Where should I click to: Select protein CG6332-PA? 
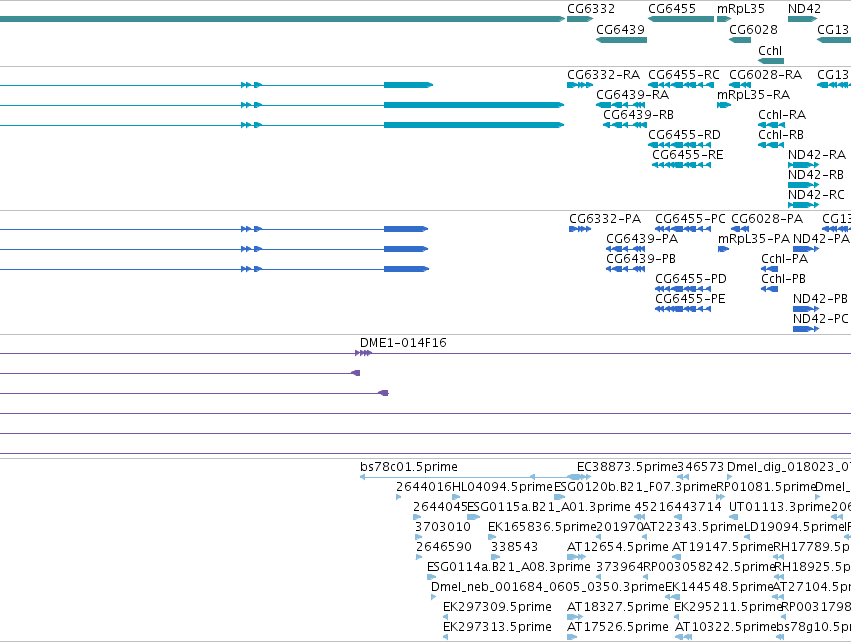pos(605,219)
